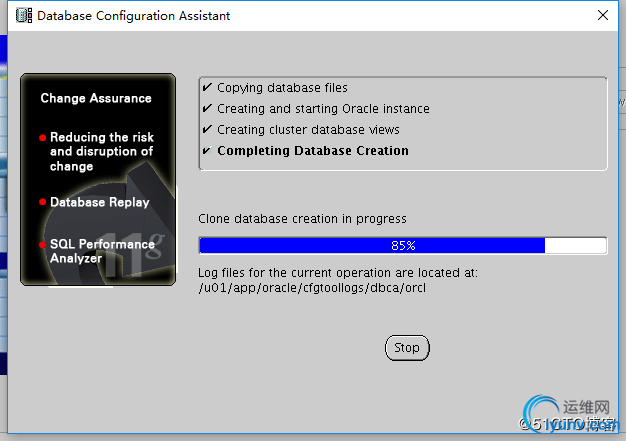Select 'Creating cluster database views' step

tap(308, 130)
